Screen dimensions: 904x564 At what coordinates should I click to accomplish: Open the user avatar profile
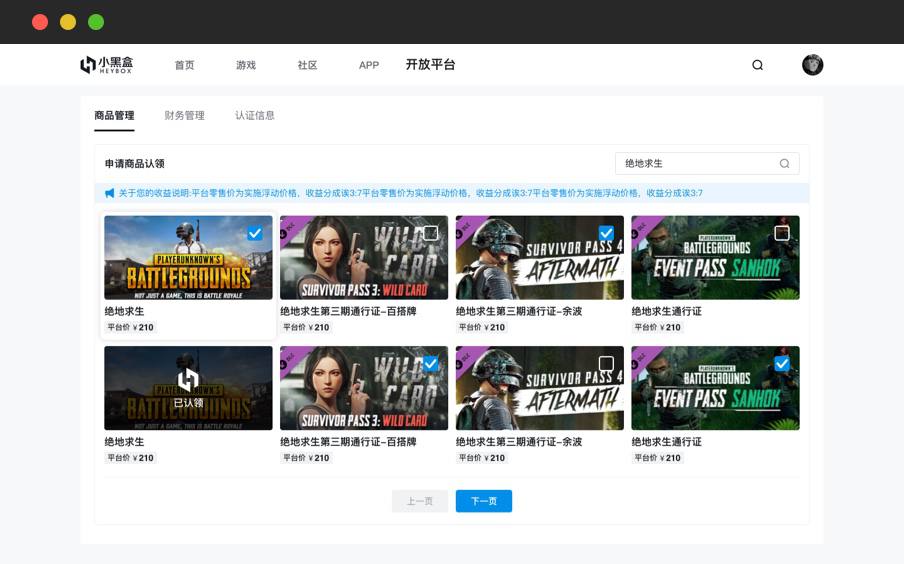pos(812,65)
